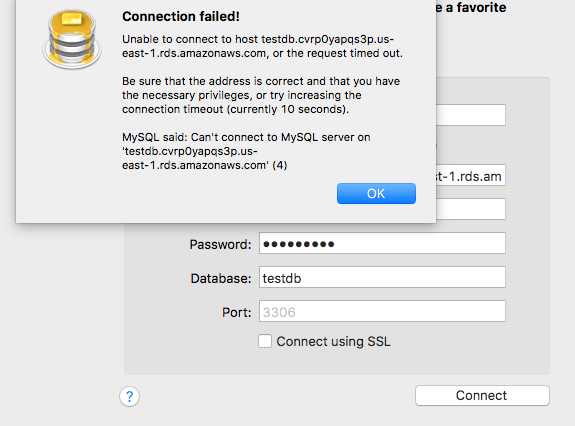Click the Connect button
Screen dimensions: 575x426
482,396
